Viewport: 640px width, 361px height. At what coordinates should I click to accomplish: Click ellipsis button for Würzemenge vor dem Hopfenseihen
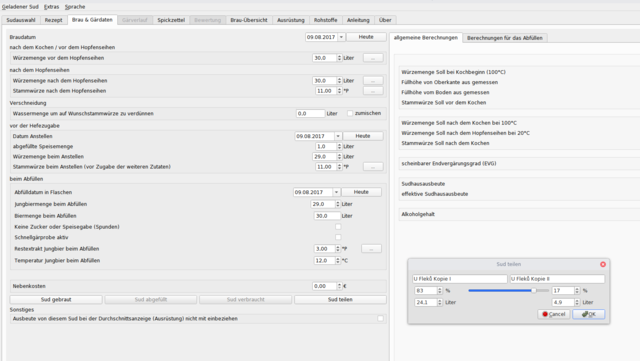click(373, 58)
